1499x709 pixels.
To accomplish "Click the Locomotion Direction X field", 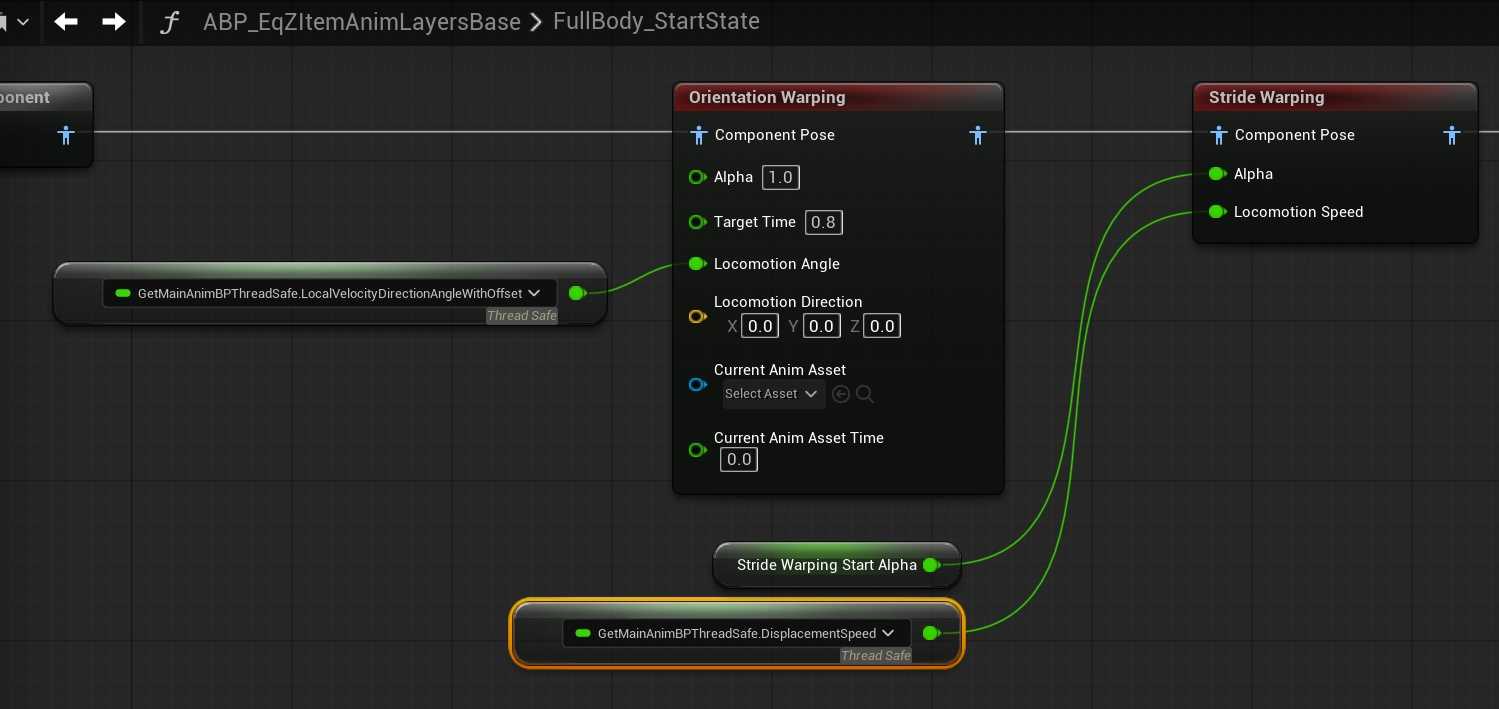I will click(x=760, y=326).
